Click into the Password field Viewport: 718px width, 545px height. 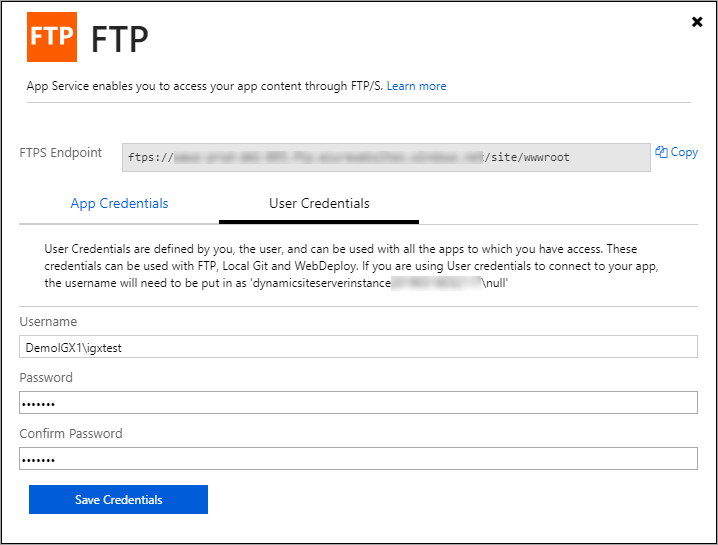pyautogui.click(x=358, y=403)
